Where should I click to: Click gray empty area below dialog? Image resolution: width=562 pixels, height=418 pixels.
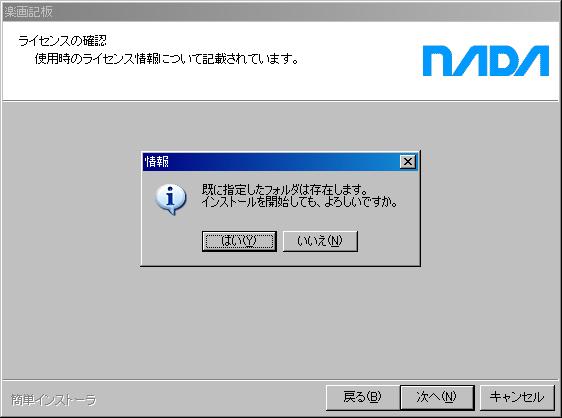click(x=281, y=323)
